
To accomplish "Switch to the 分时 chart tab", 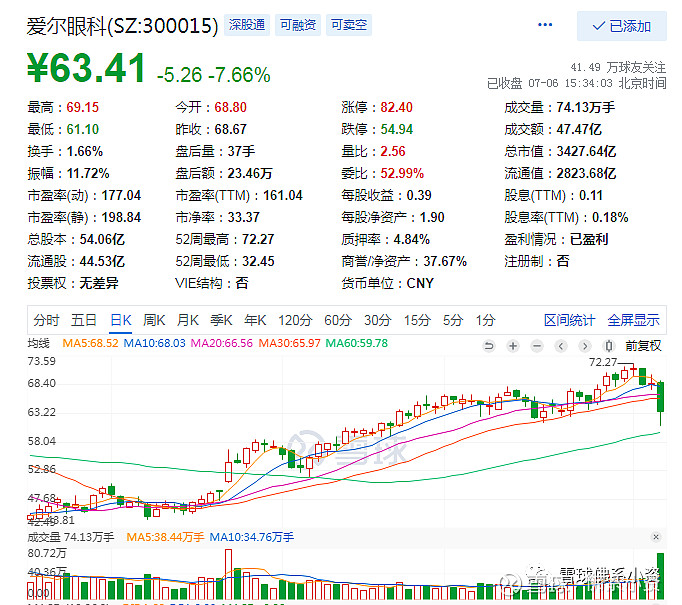I will (x=46, y=321).
